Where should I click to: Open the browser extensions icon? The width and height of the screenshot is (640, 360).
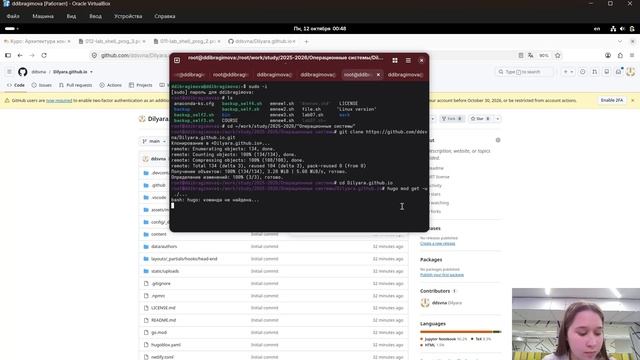620,55
